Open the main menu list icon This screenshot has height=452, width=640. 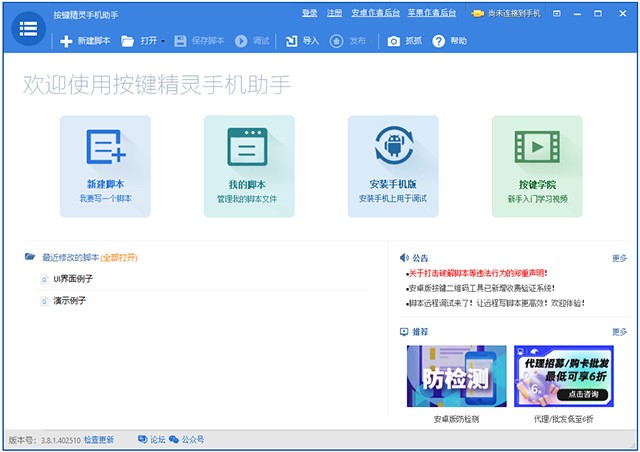pos(28,29)
